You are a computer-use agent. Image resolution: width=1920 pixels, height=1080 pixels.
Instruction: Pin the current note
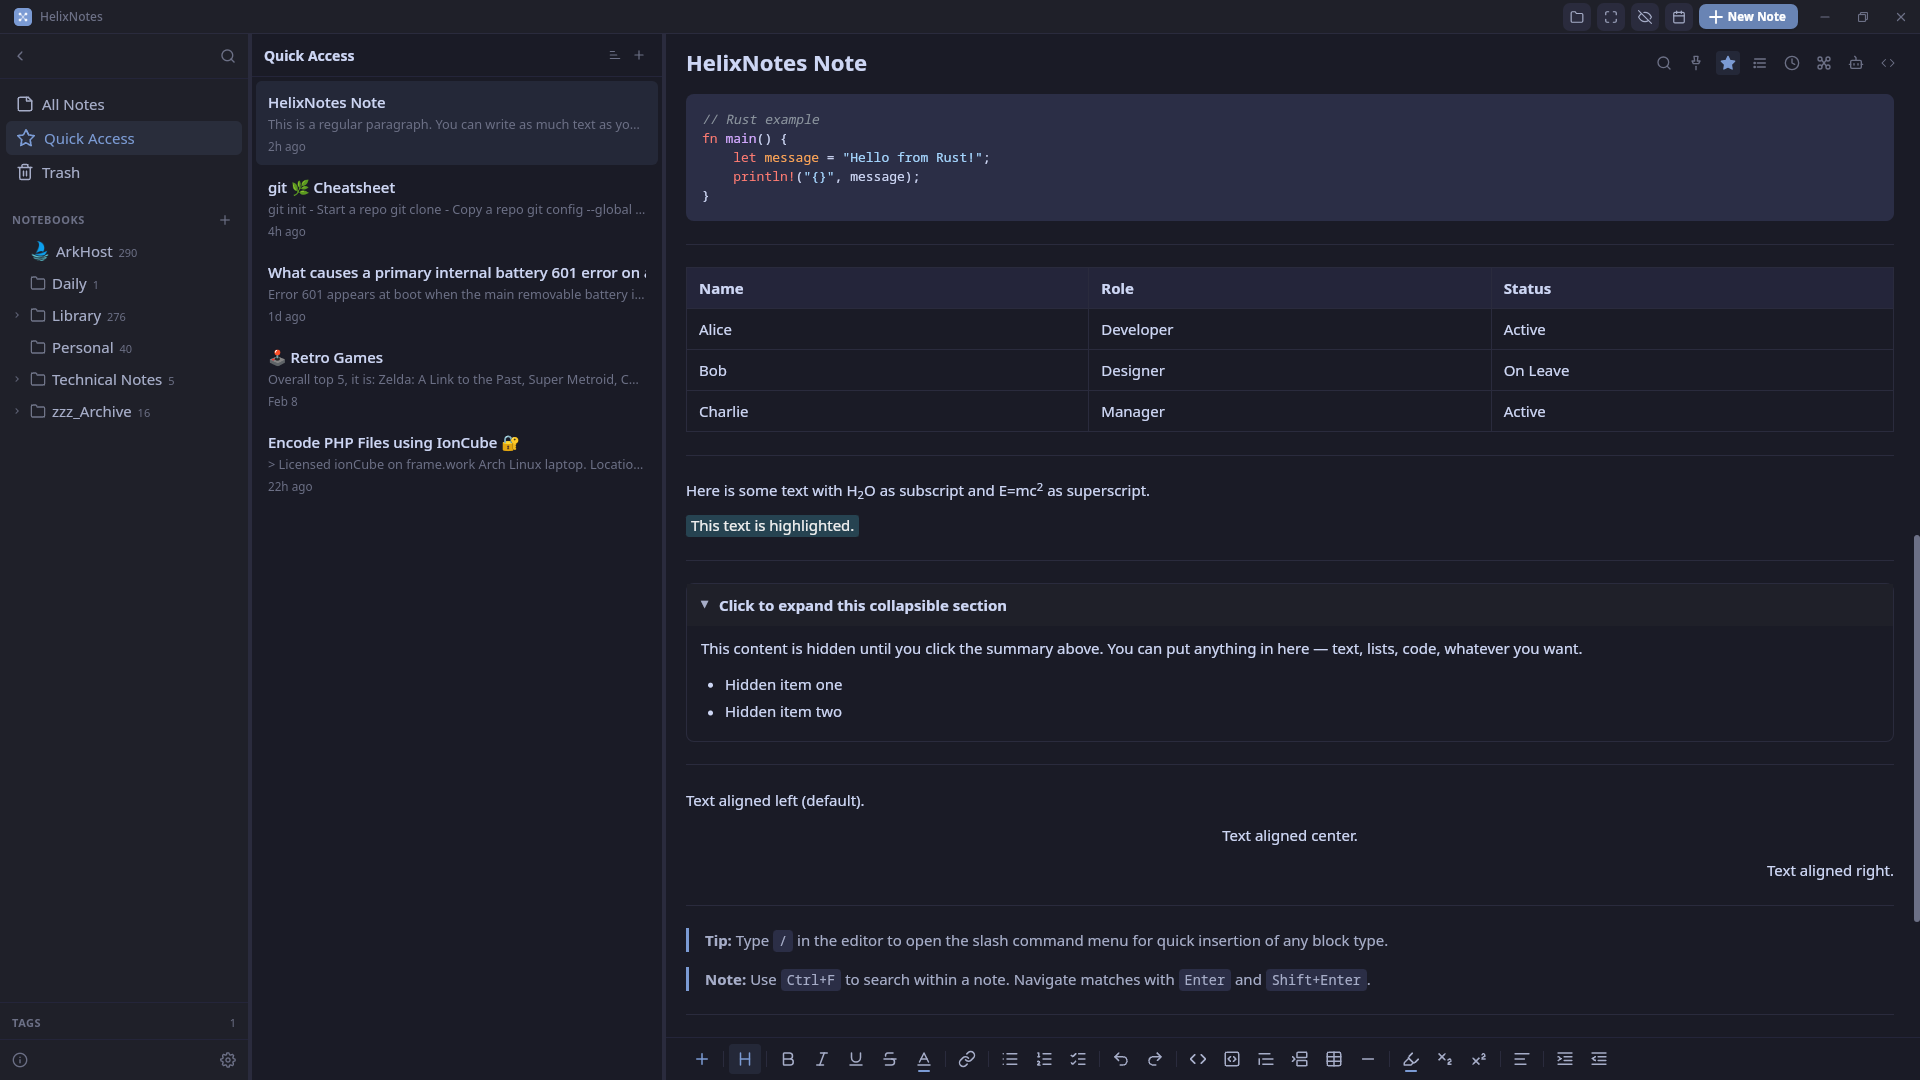(x=1696, y=63)
